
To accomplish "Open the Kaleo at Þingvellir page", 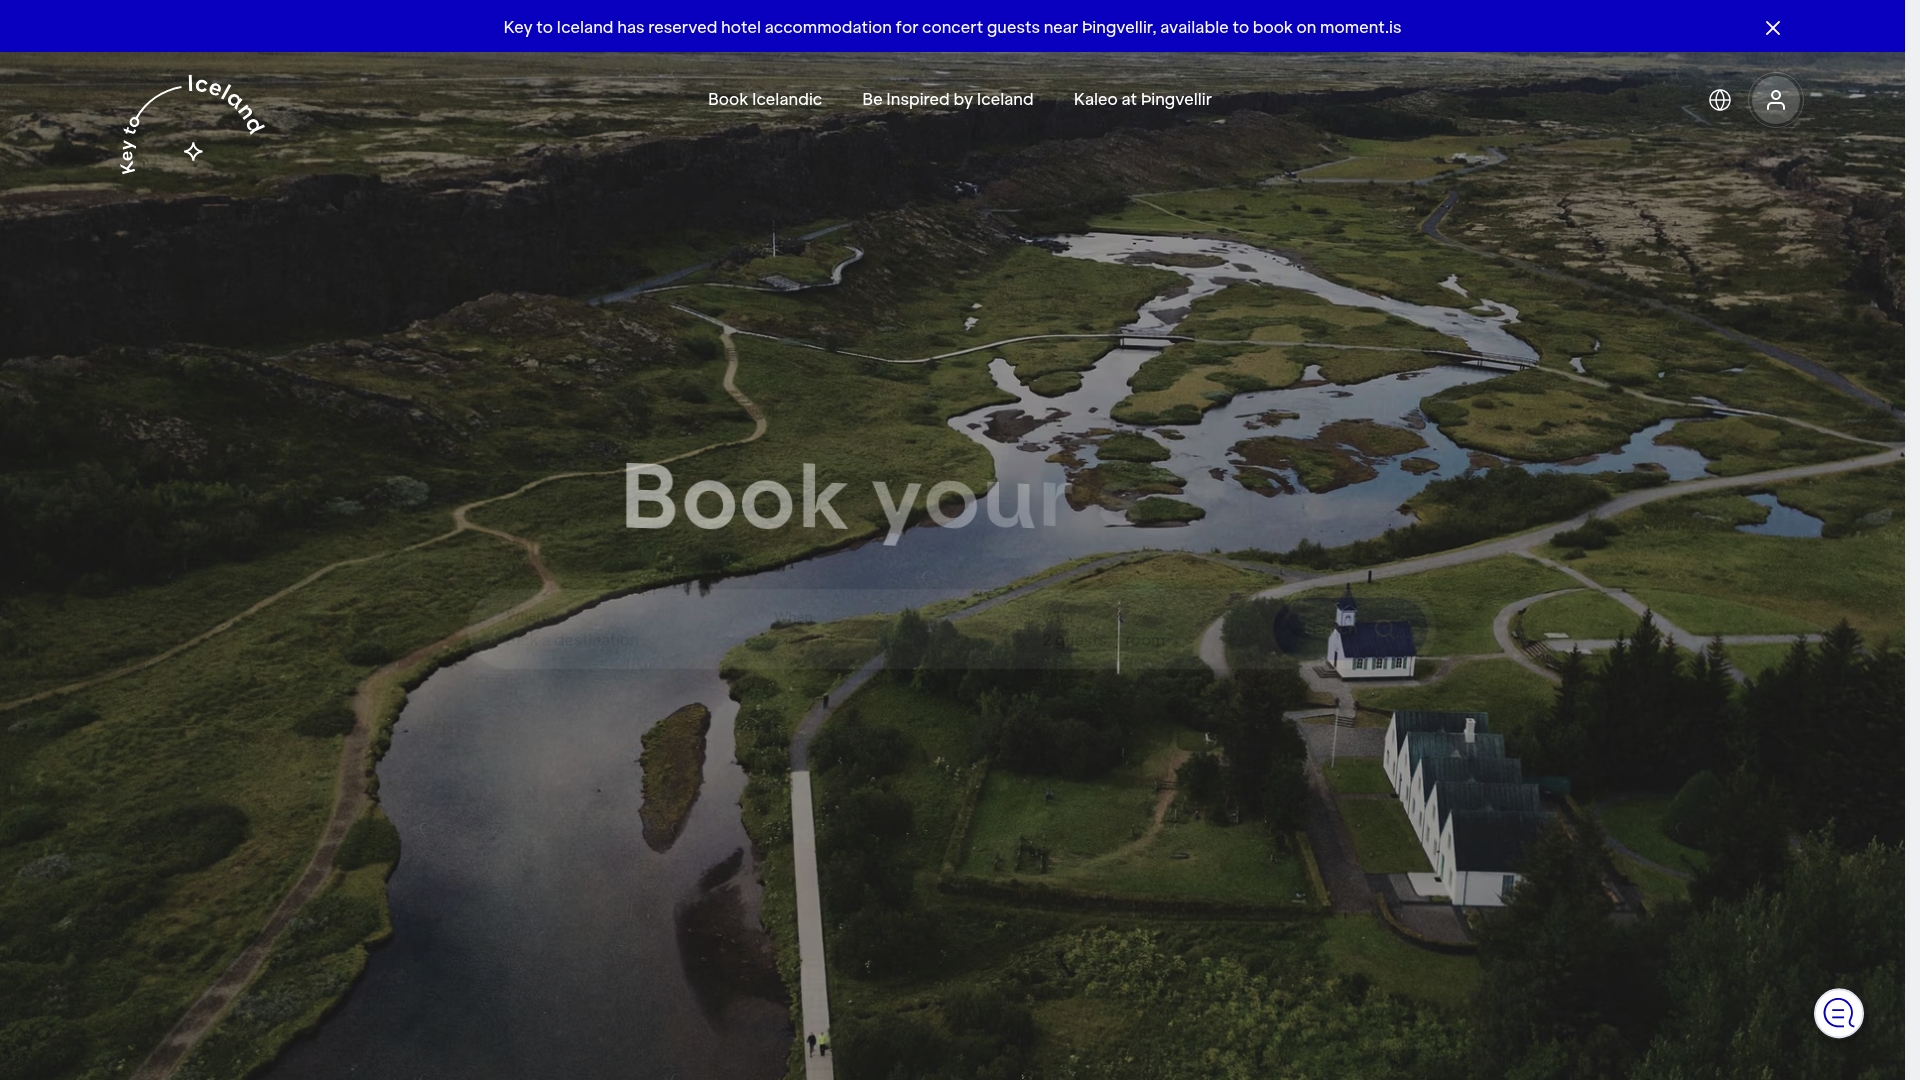I will coord(1142,99).
